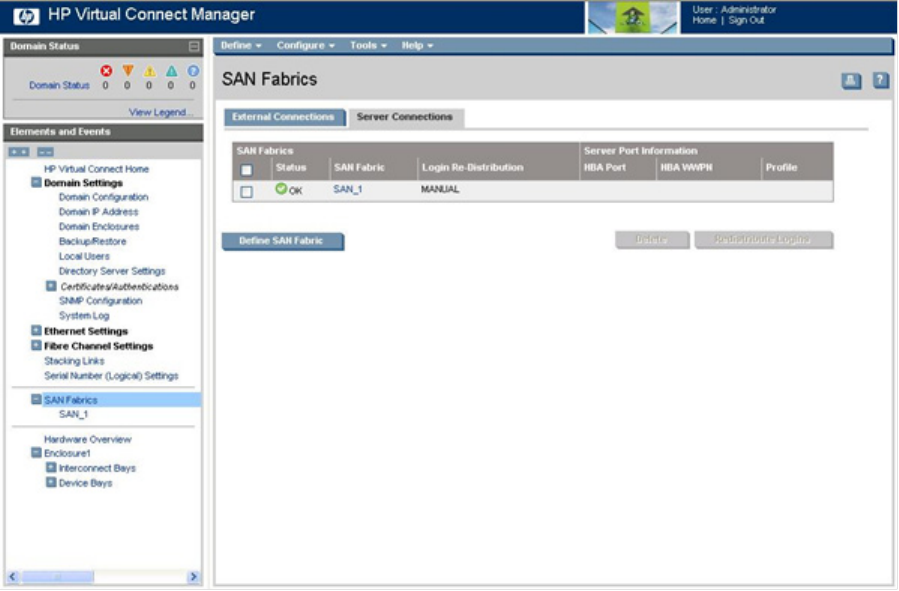
Task: Switch to the External Connections tab
Action: click(283, 117)
